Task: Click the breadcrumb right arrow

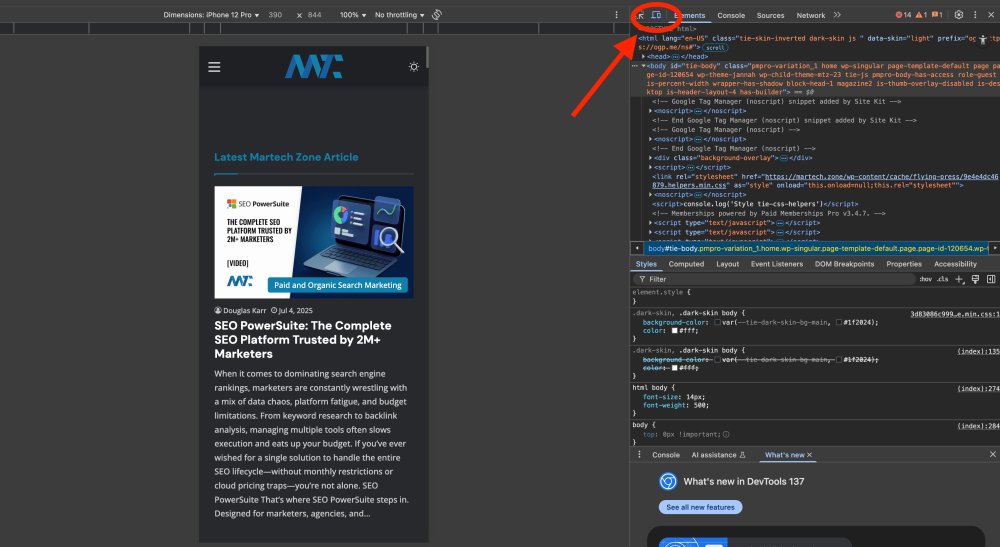Action: point(996,248)
